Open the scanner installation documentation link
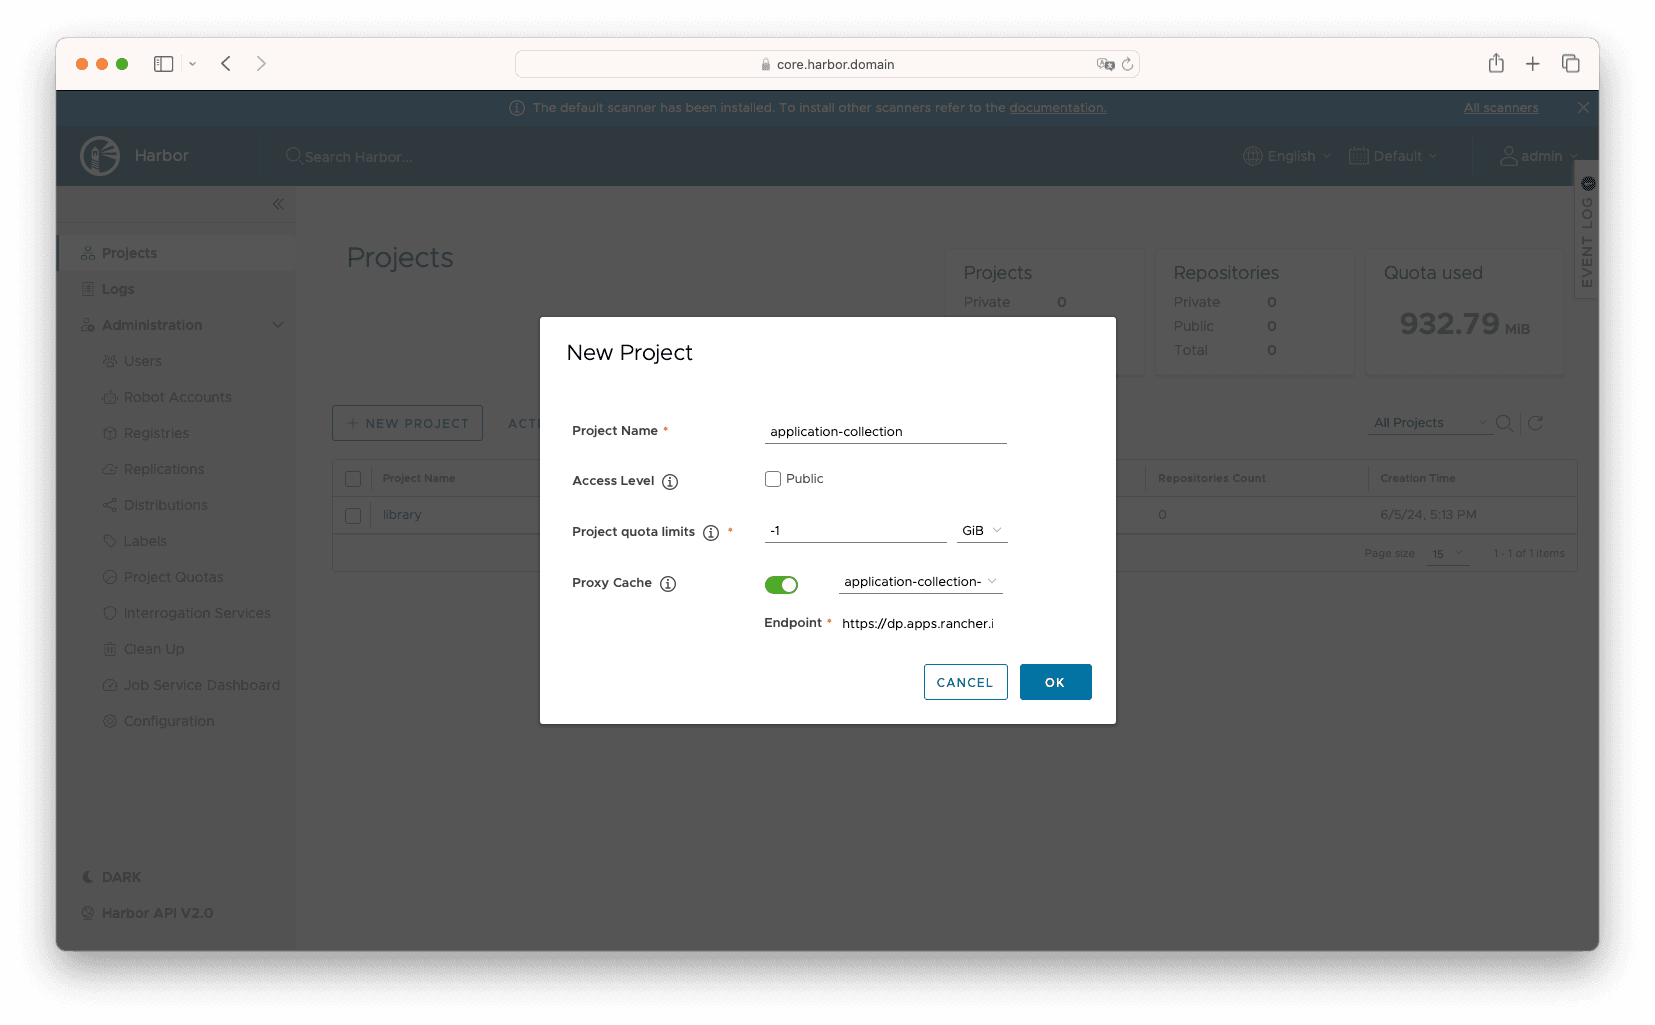This screenshot has width=1655, height=1025. tap(1057, 107)
